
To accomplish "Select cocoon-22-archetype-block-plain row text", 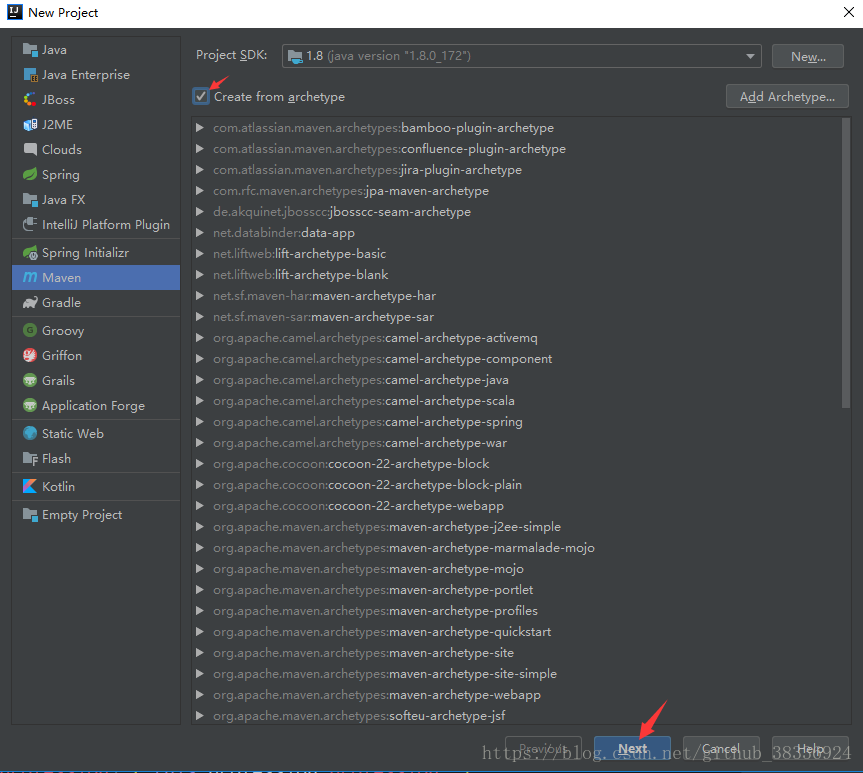I will tap(367, 485).
